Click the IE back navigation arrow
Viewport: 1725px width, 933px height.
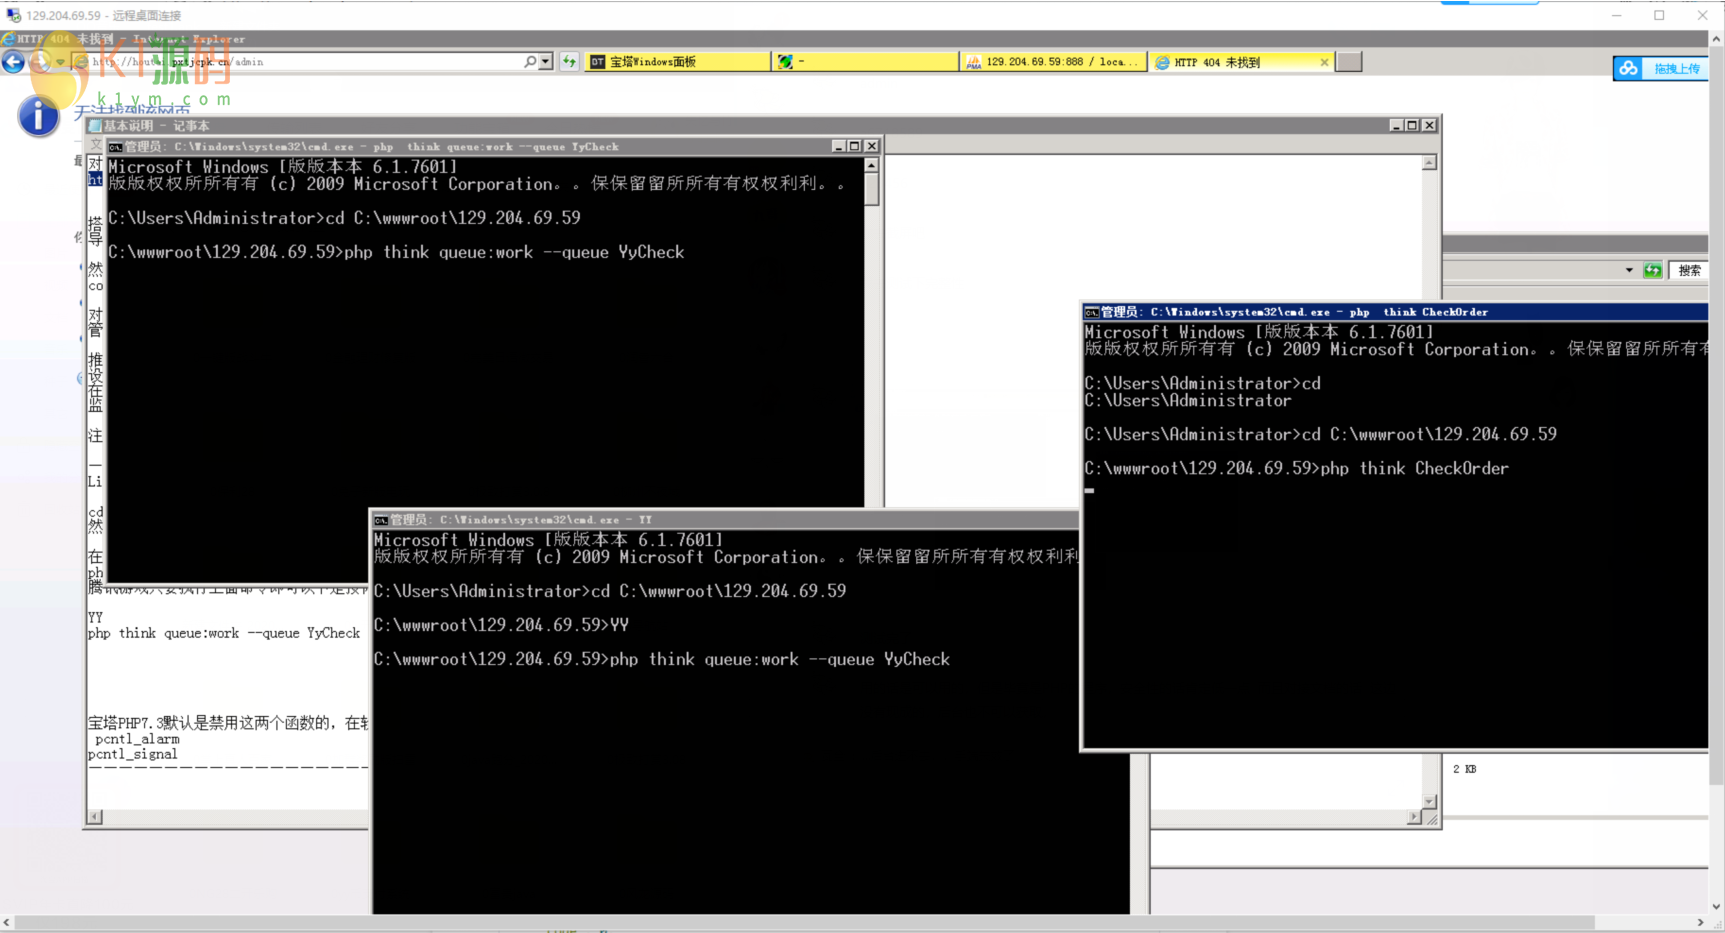coord(13,62)
